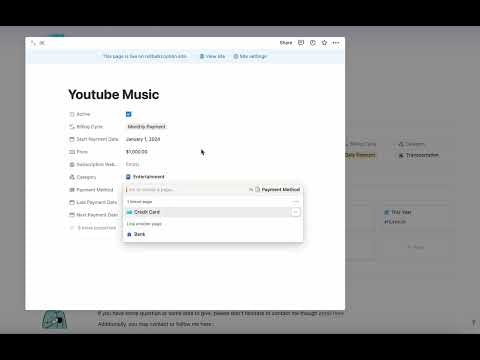This screenshot has height=360, width=480.
Task: Remove Credit Card with its minus button
Action: [x=295, y=212]
